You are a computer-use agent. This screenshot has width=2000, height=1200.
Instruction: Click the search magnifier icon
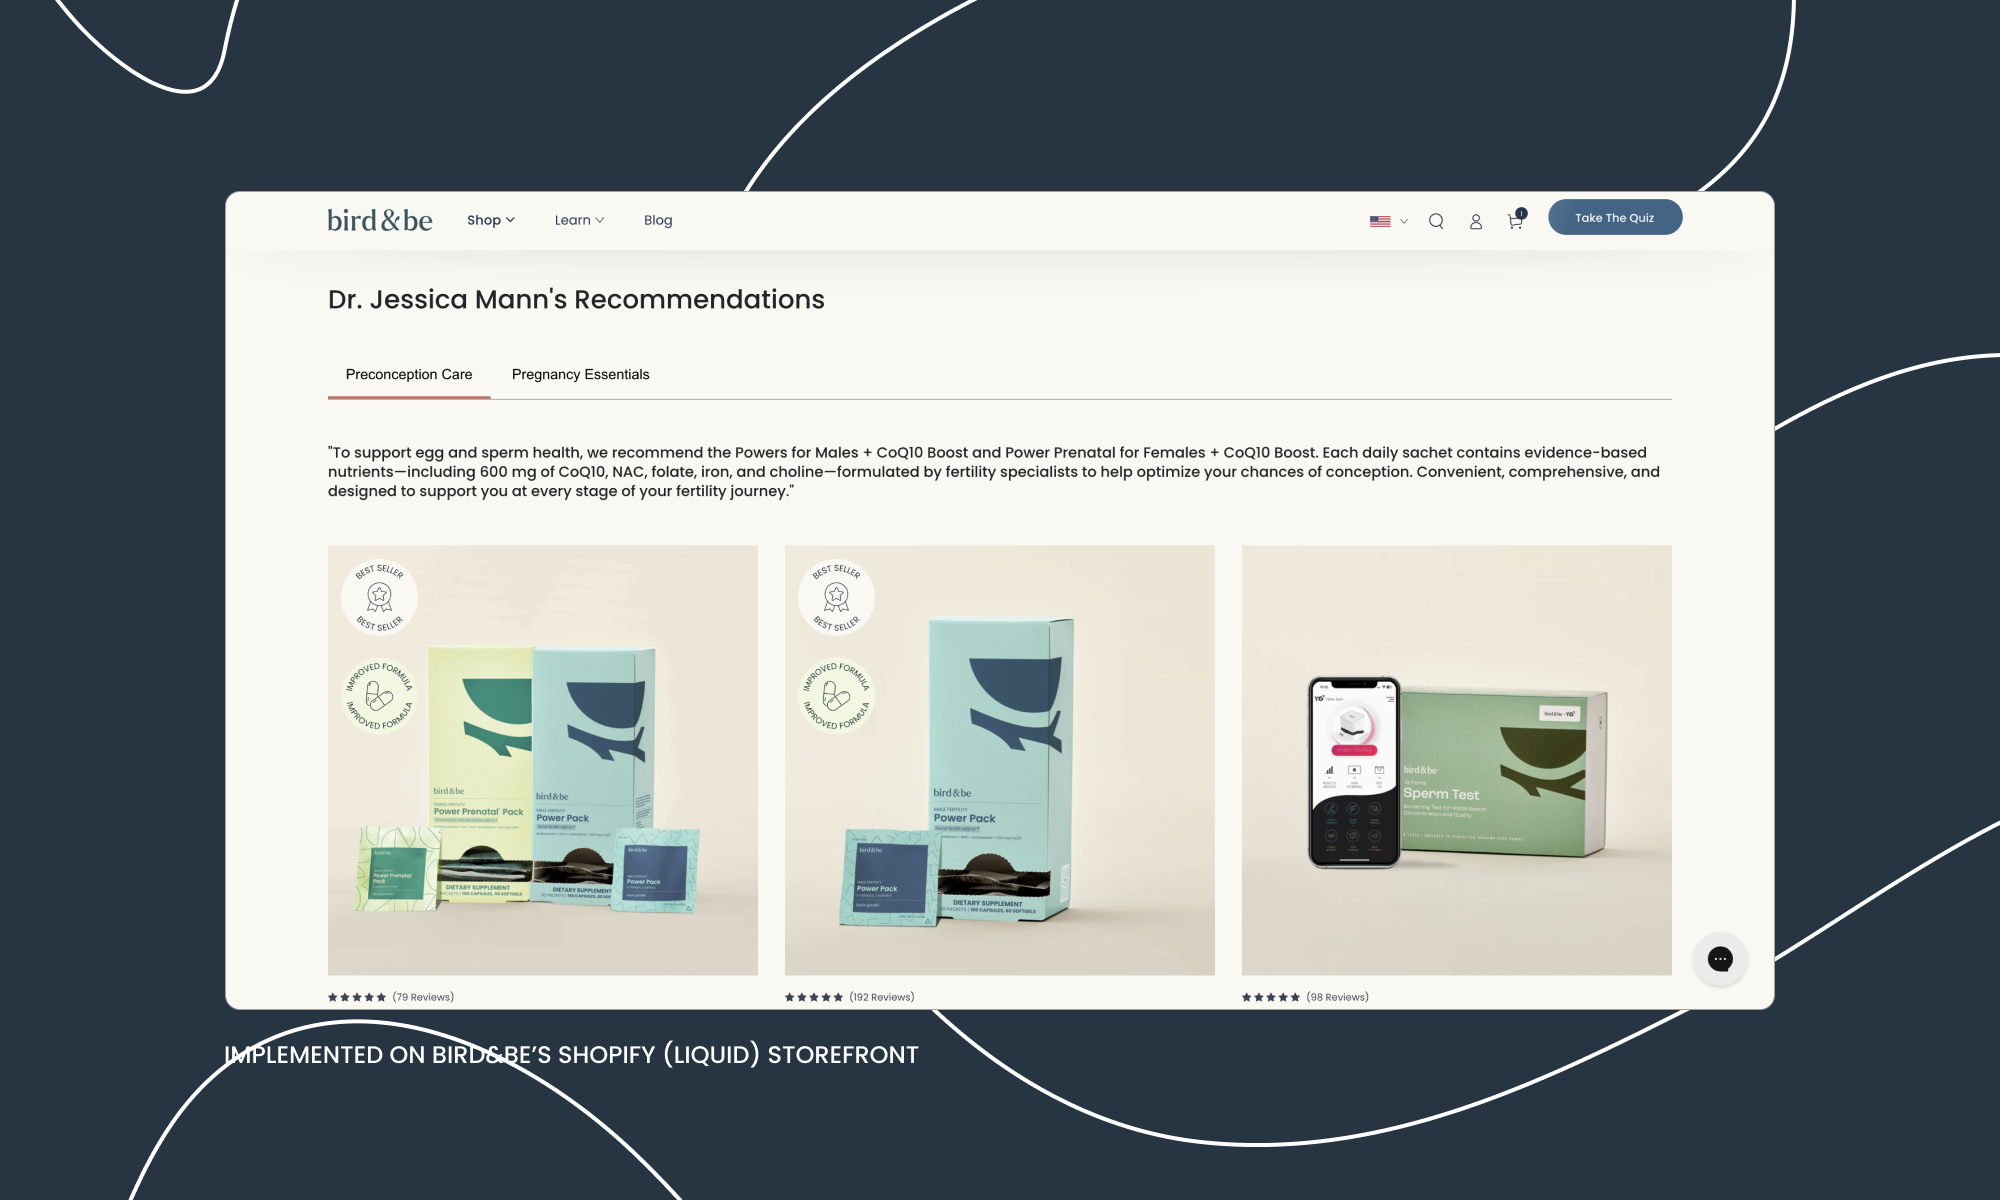tap(1436, 221)
